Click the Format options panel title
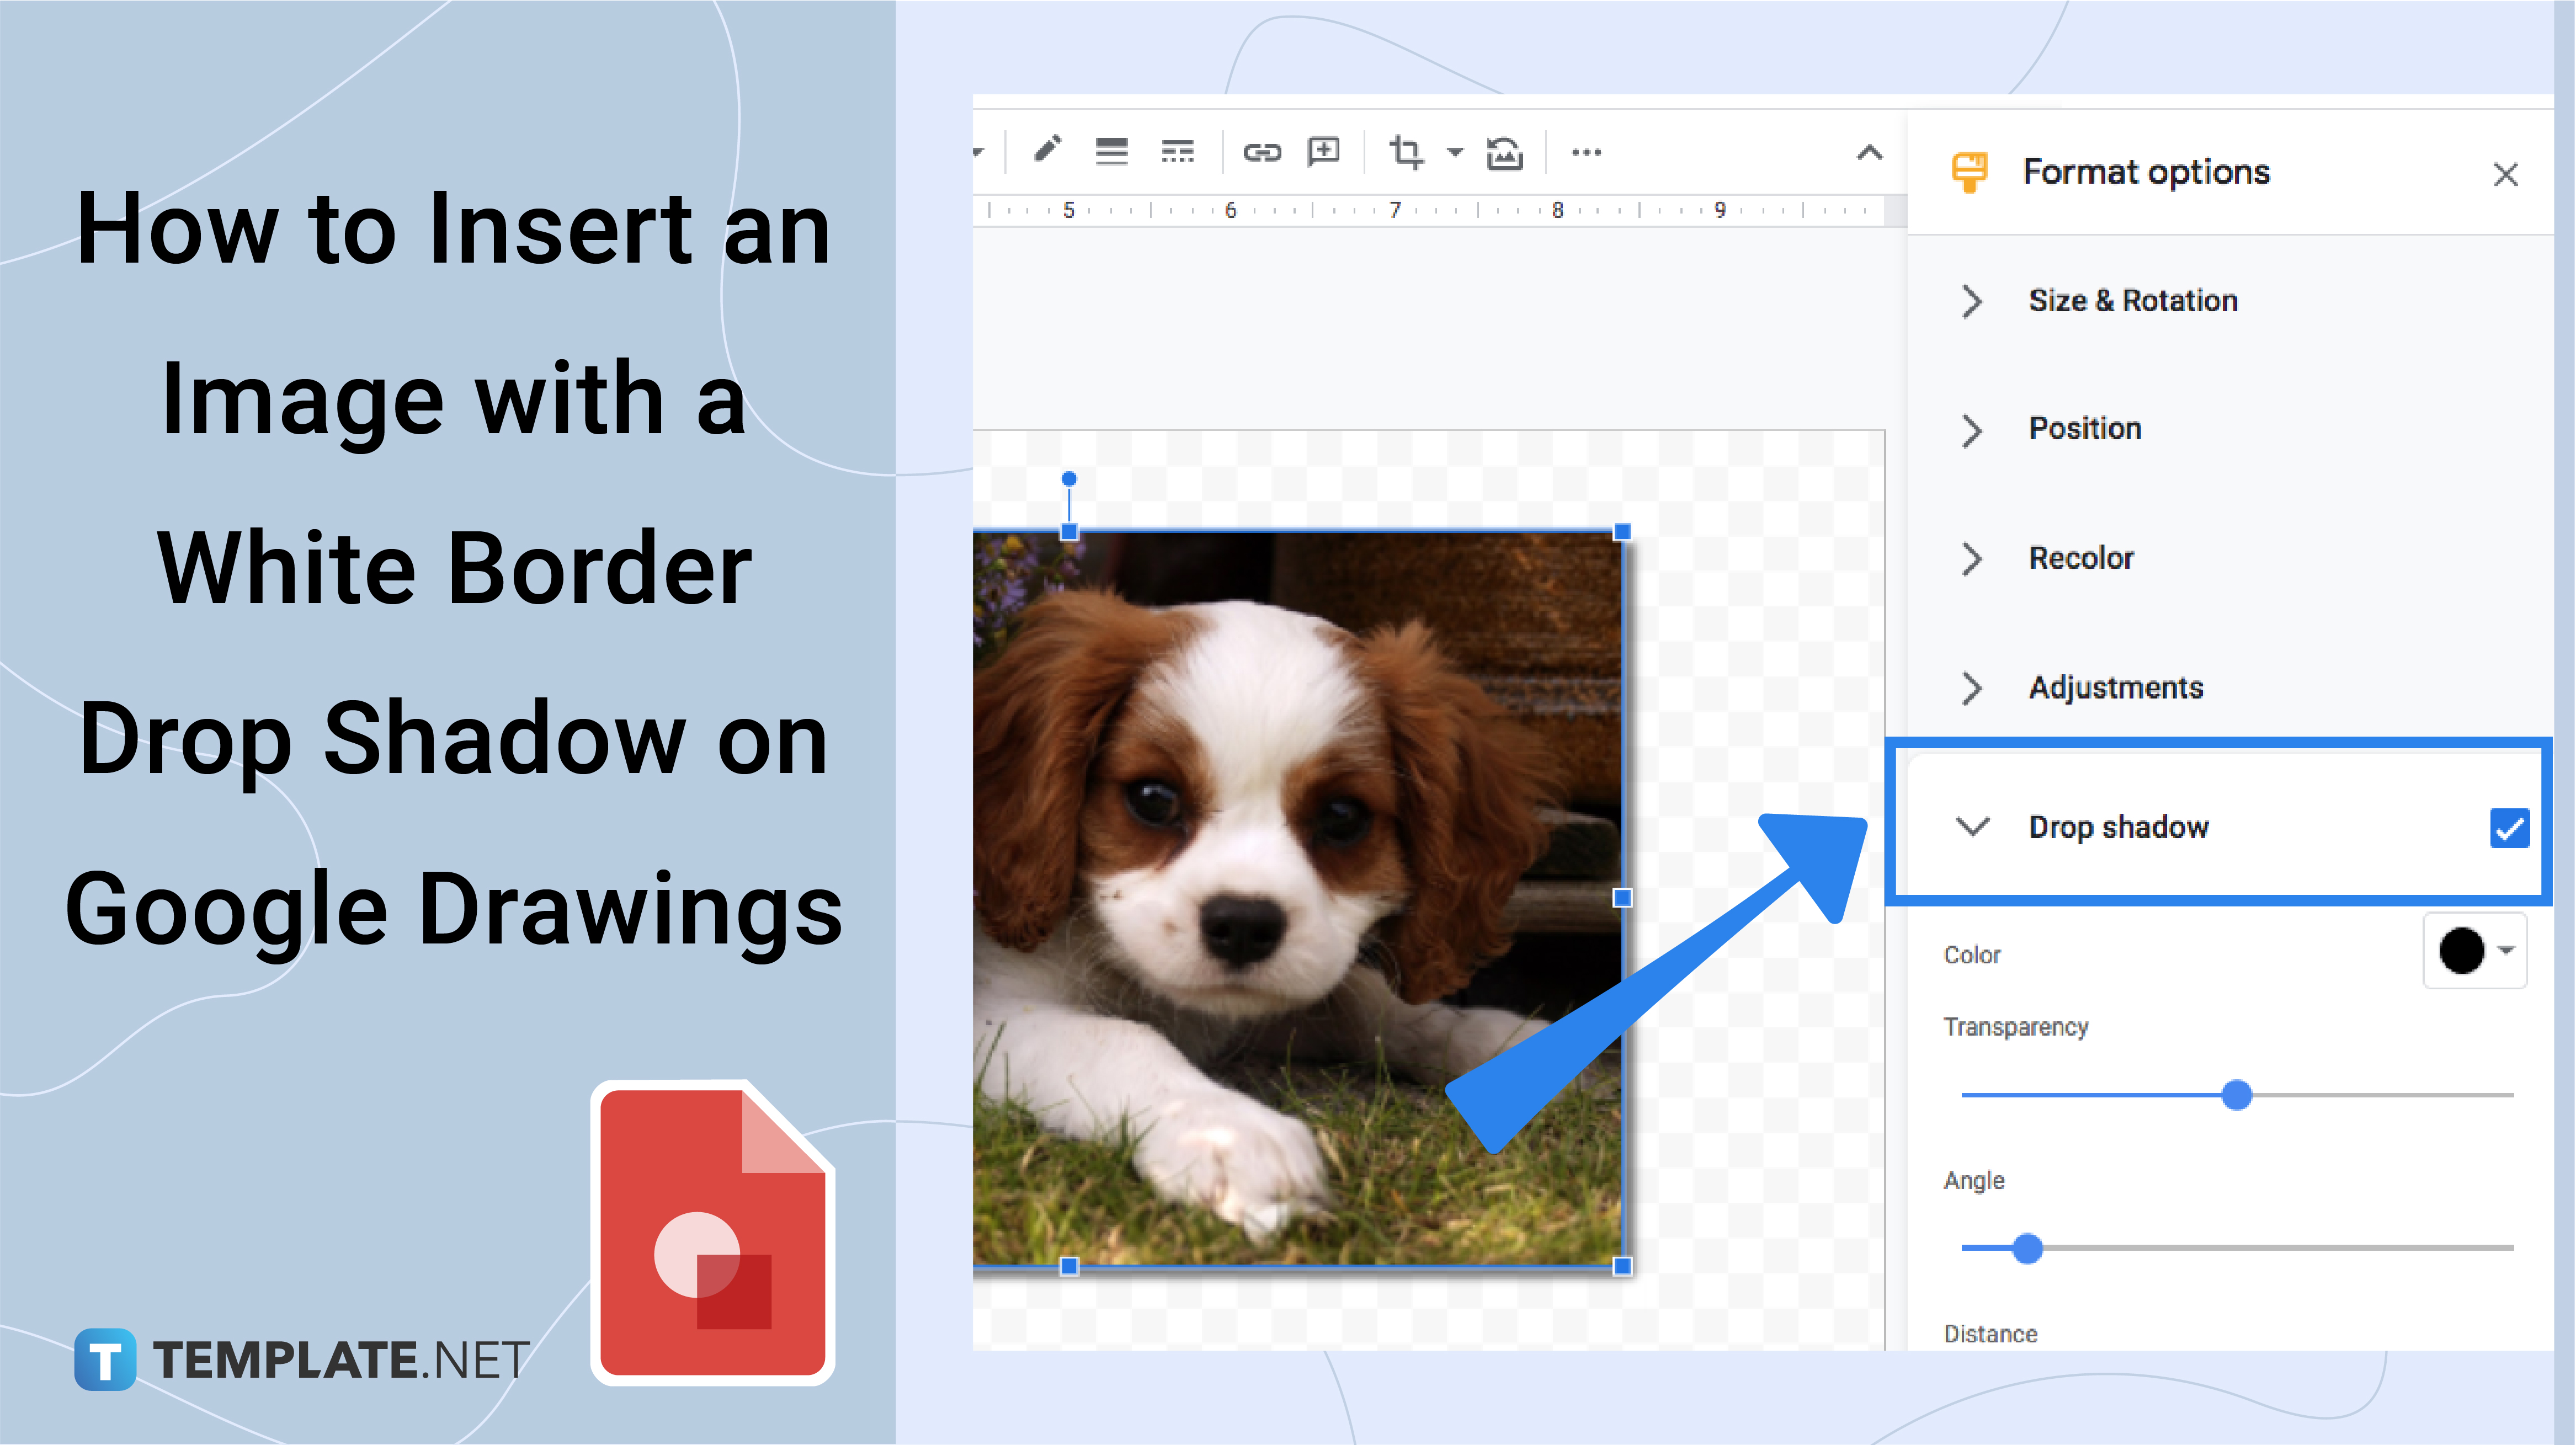 point(2141,172)
